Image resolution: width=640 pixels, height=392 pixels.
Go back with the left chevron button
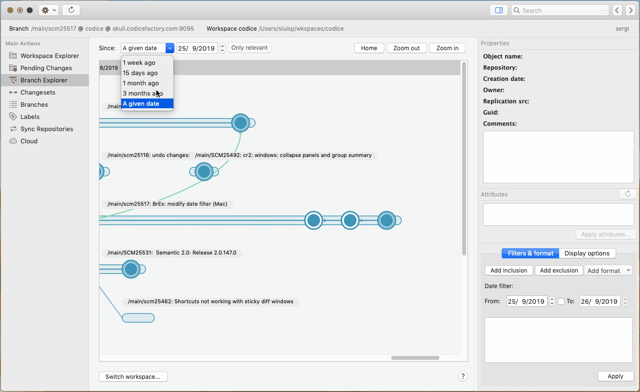(x=617, y=10)
